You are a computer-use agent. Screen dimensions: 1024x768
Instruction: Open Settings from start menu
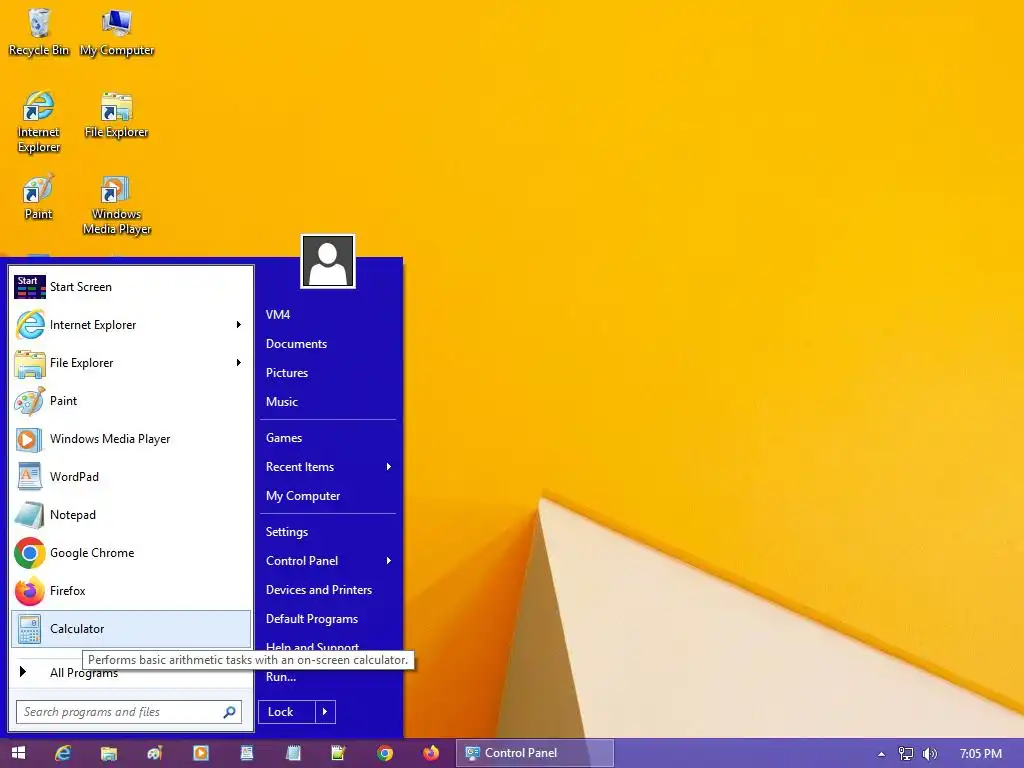point(287,532)
